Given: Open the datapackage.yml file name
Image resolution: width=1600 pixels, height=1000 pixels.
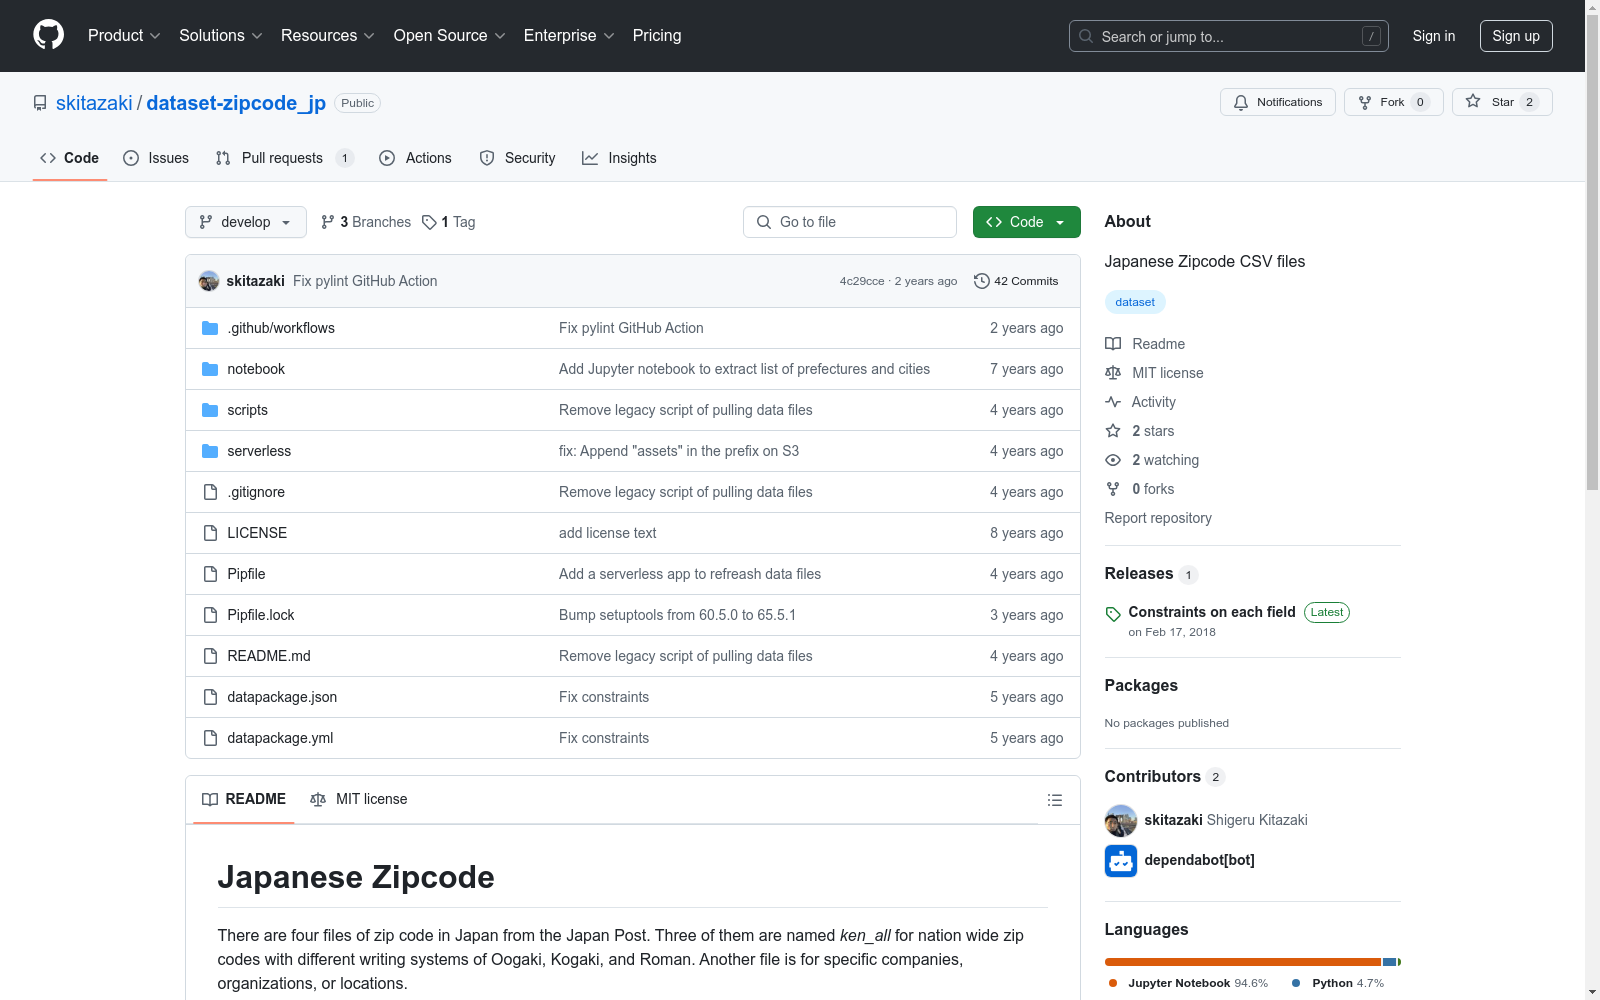Looking at the screenshot, I should click(280, 738).
